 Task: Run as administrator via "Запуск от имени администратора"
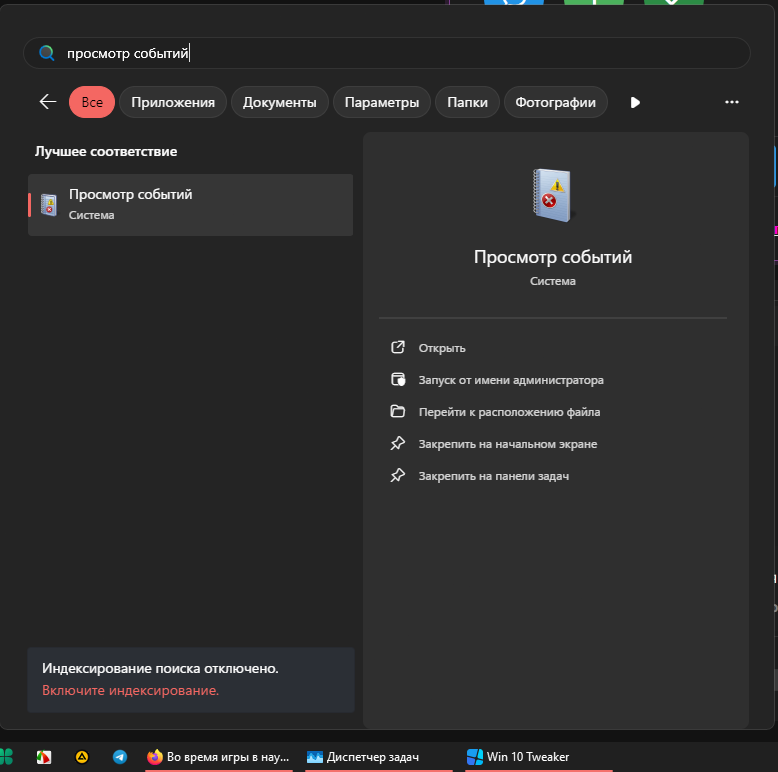pyautogui.click(x=510, y=380)
